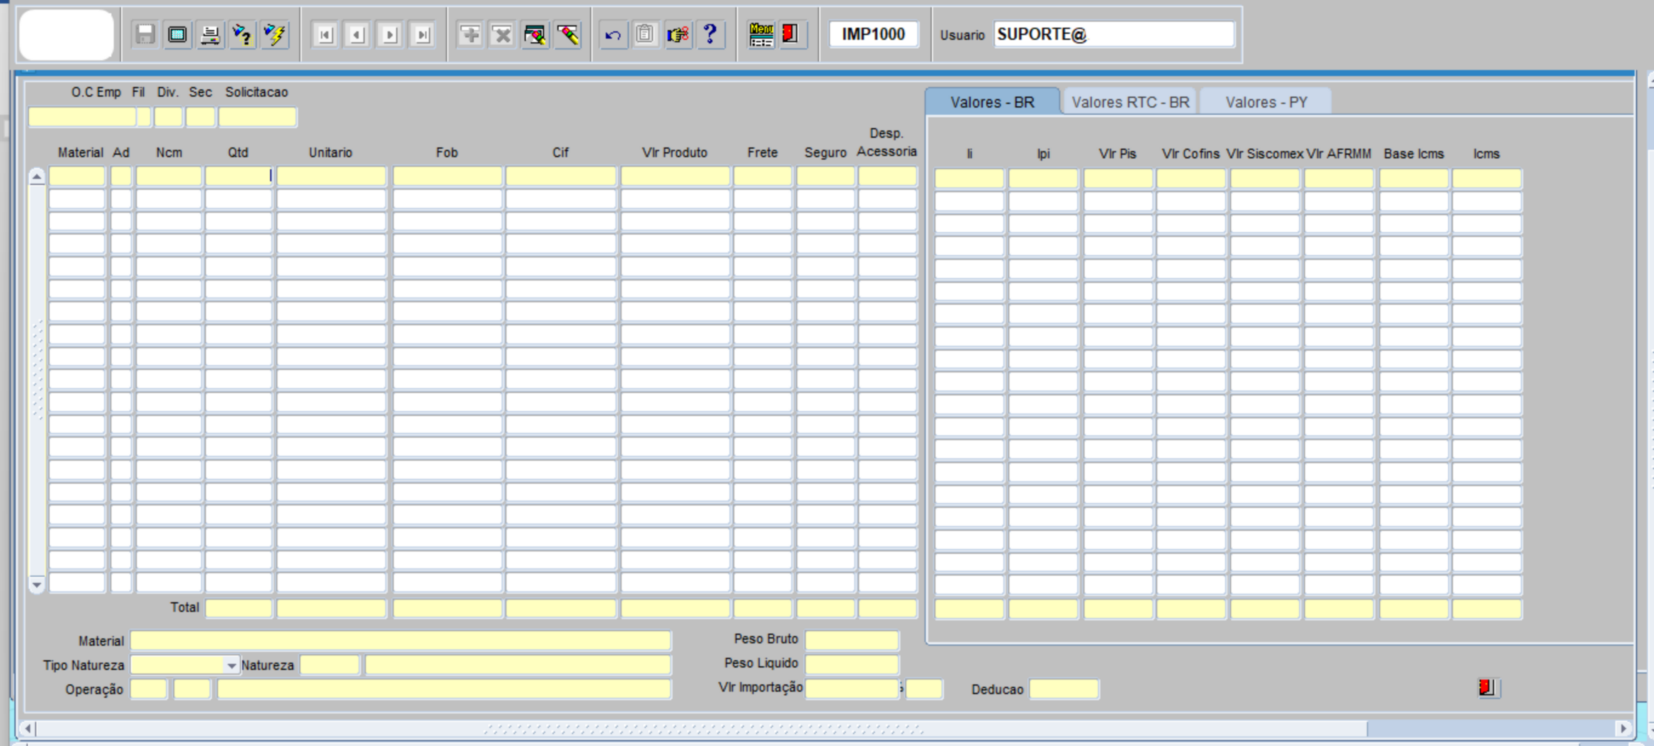Click the Menu icon in toolbar

tap(761, 35)
